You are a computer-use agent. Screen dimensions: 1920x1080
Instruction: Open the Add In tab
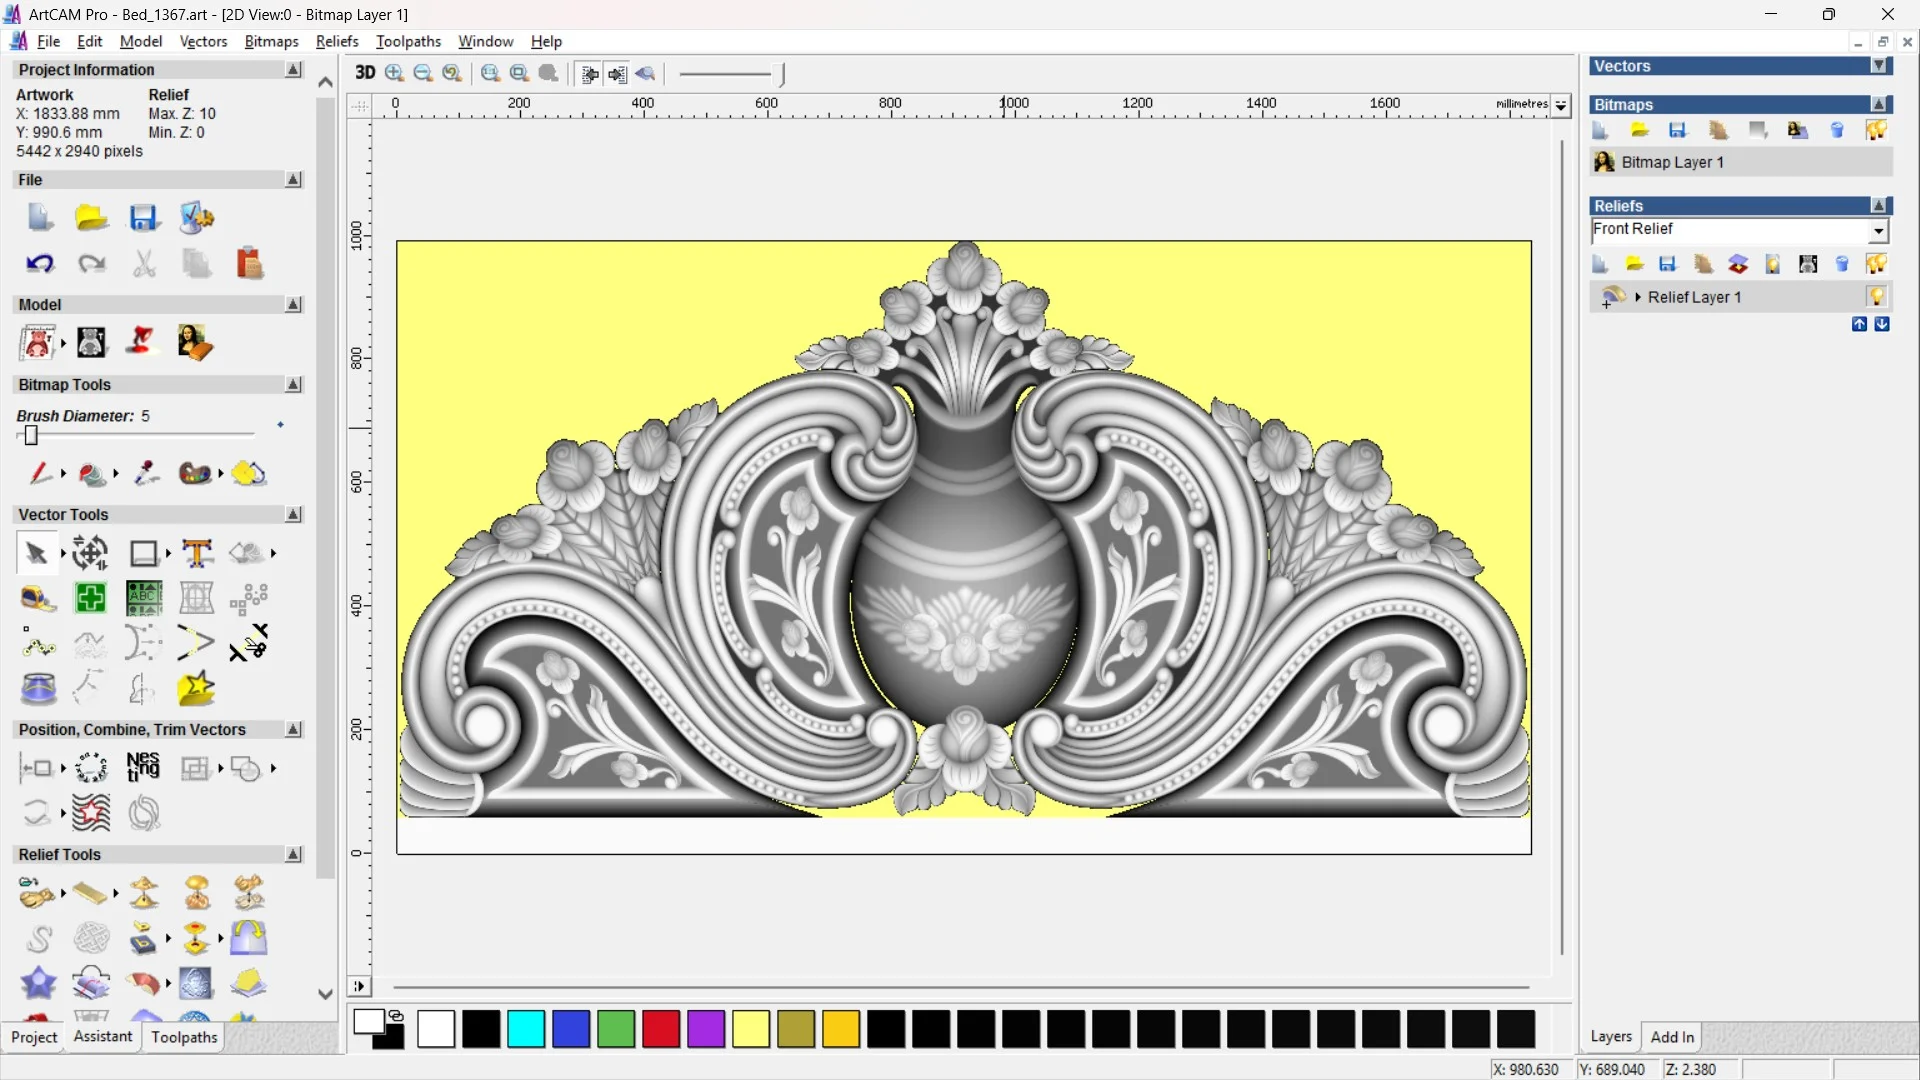(1672, 1037)
